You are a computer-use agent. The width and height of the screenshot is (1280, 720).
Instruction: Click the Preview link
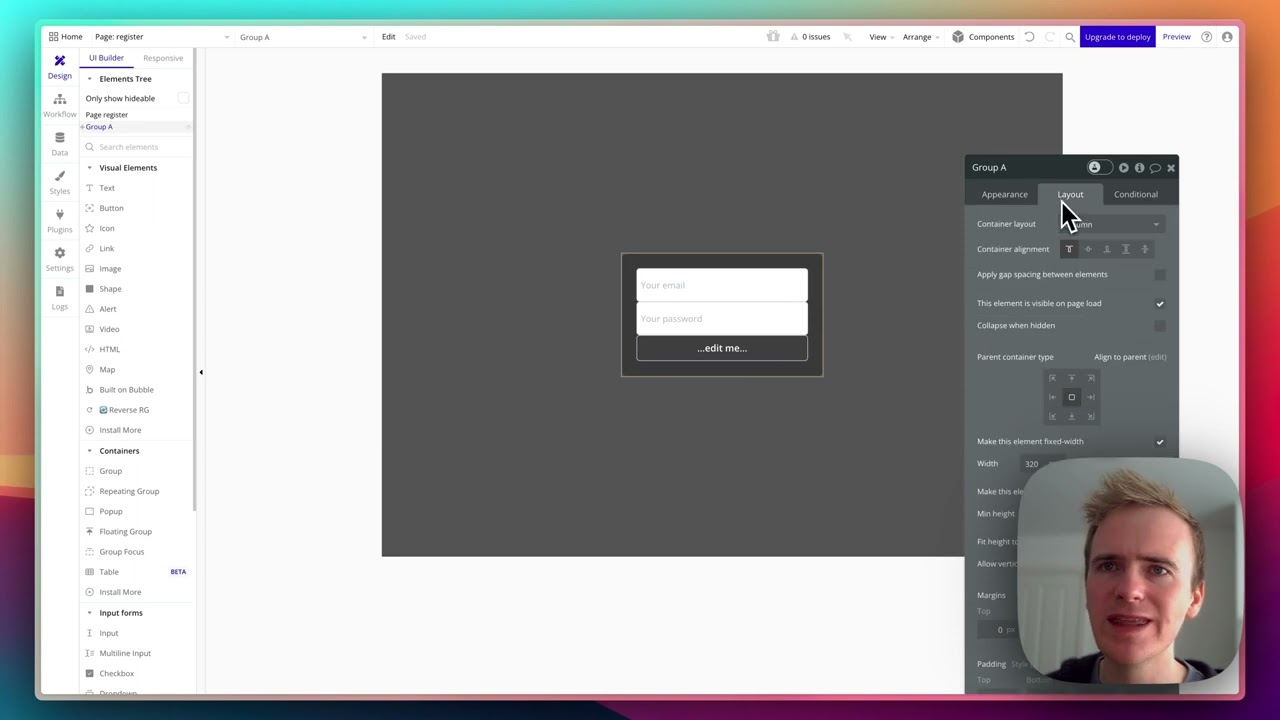(x=1176, y=37)
